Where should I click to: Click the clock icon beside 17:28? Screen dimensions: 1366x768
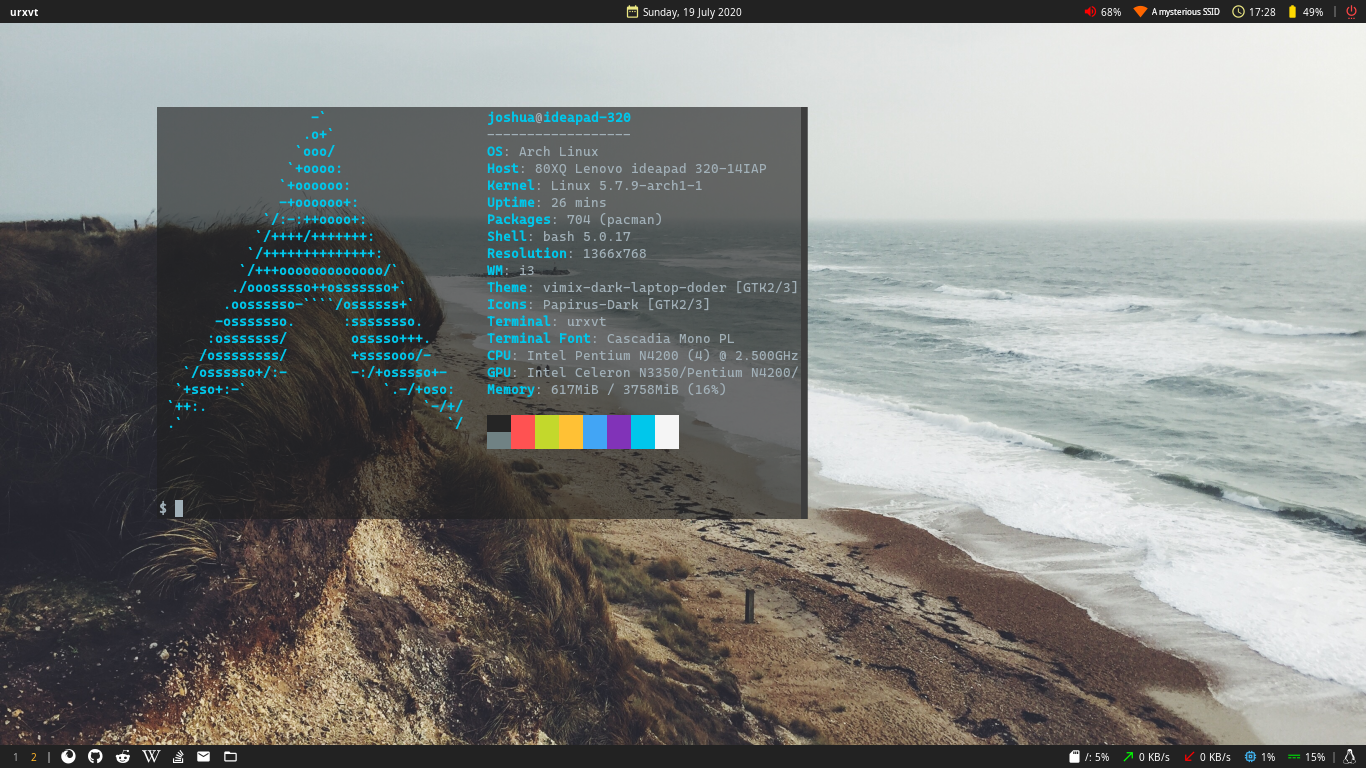click(1238, 12)
